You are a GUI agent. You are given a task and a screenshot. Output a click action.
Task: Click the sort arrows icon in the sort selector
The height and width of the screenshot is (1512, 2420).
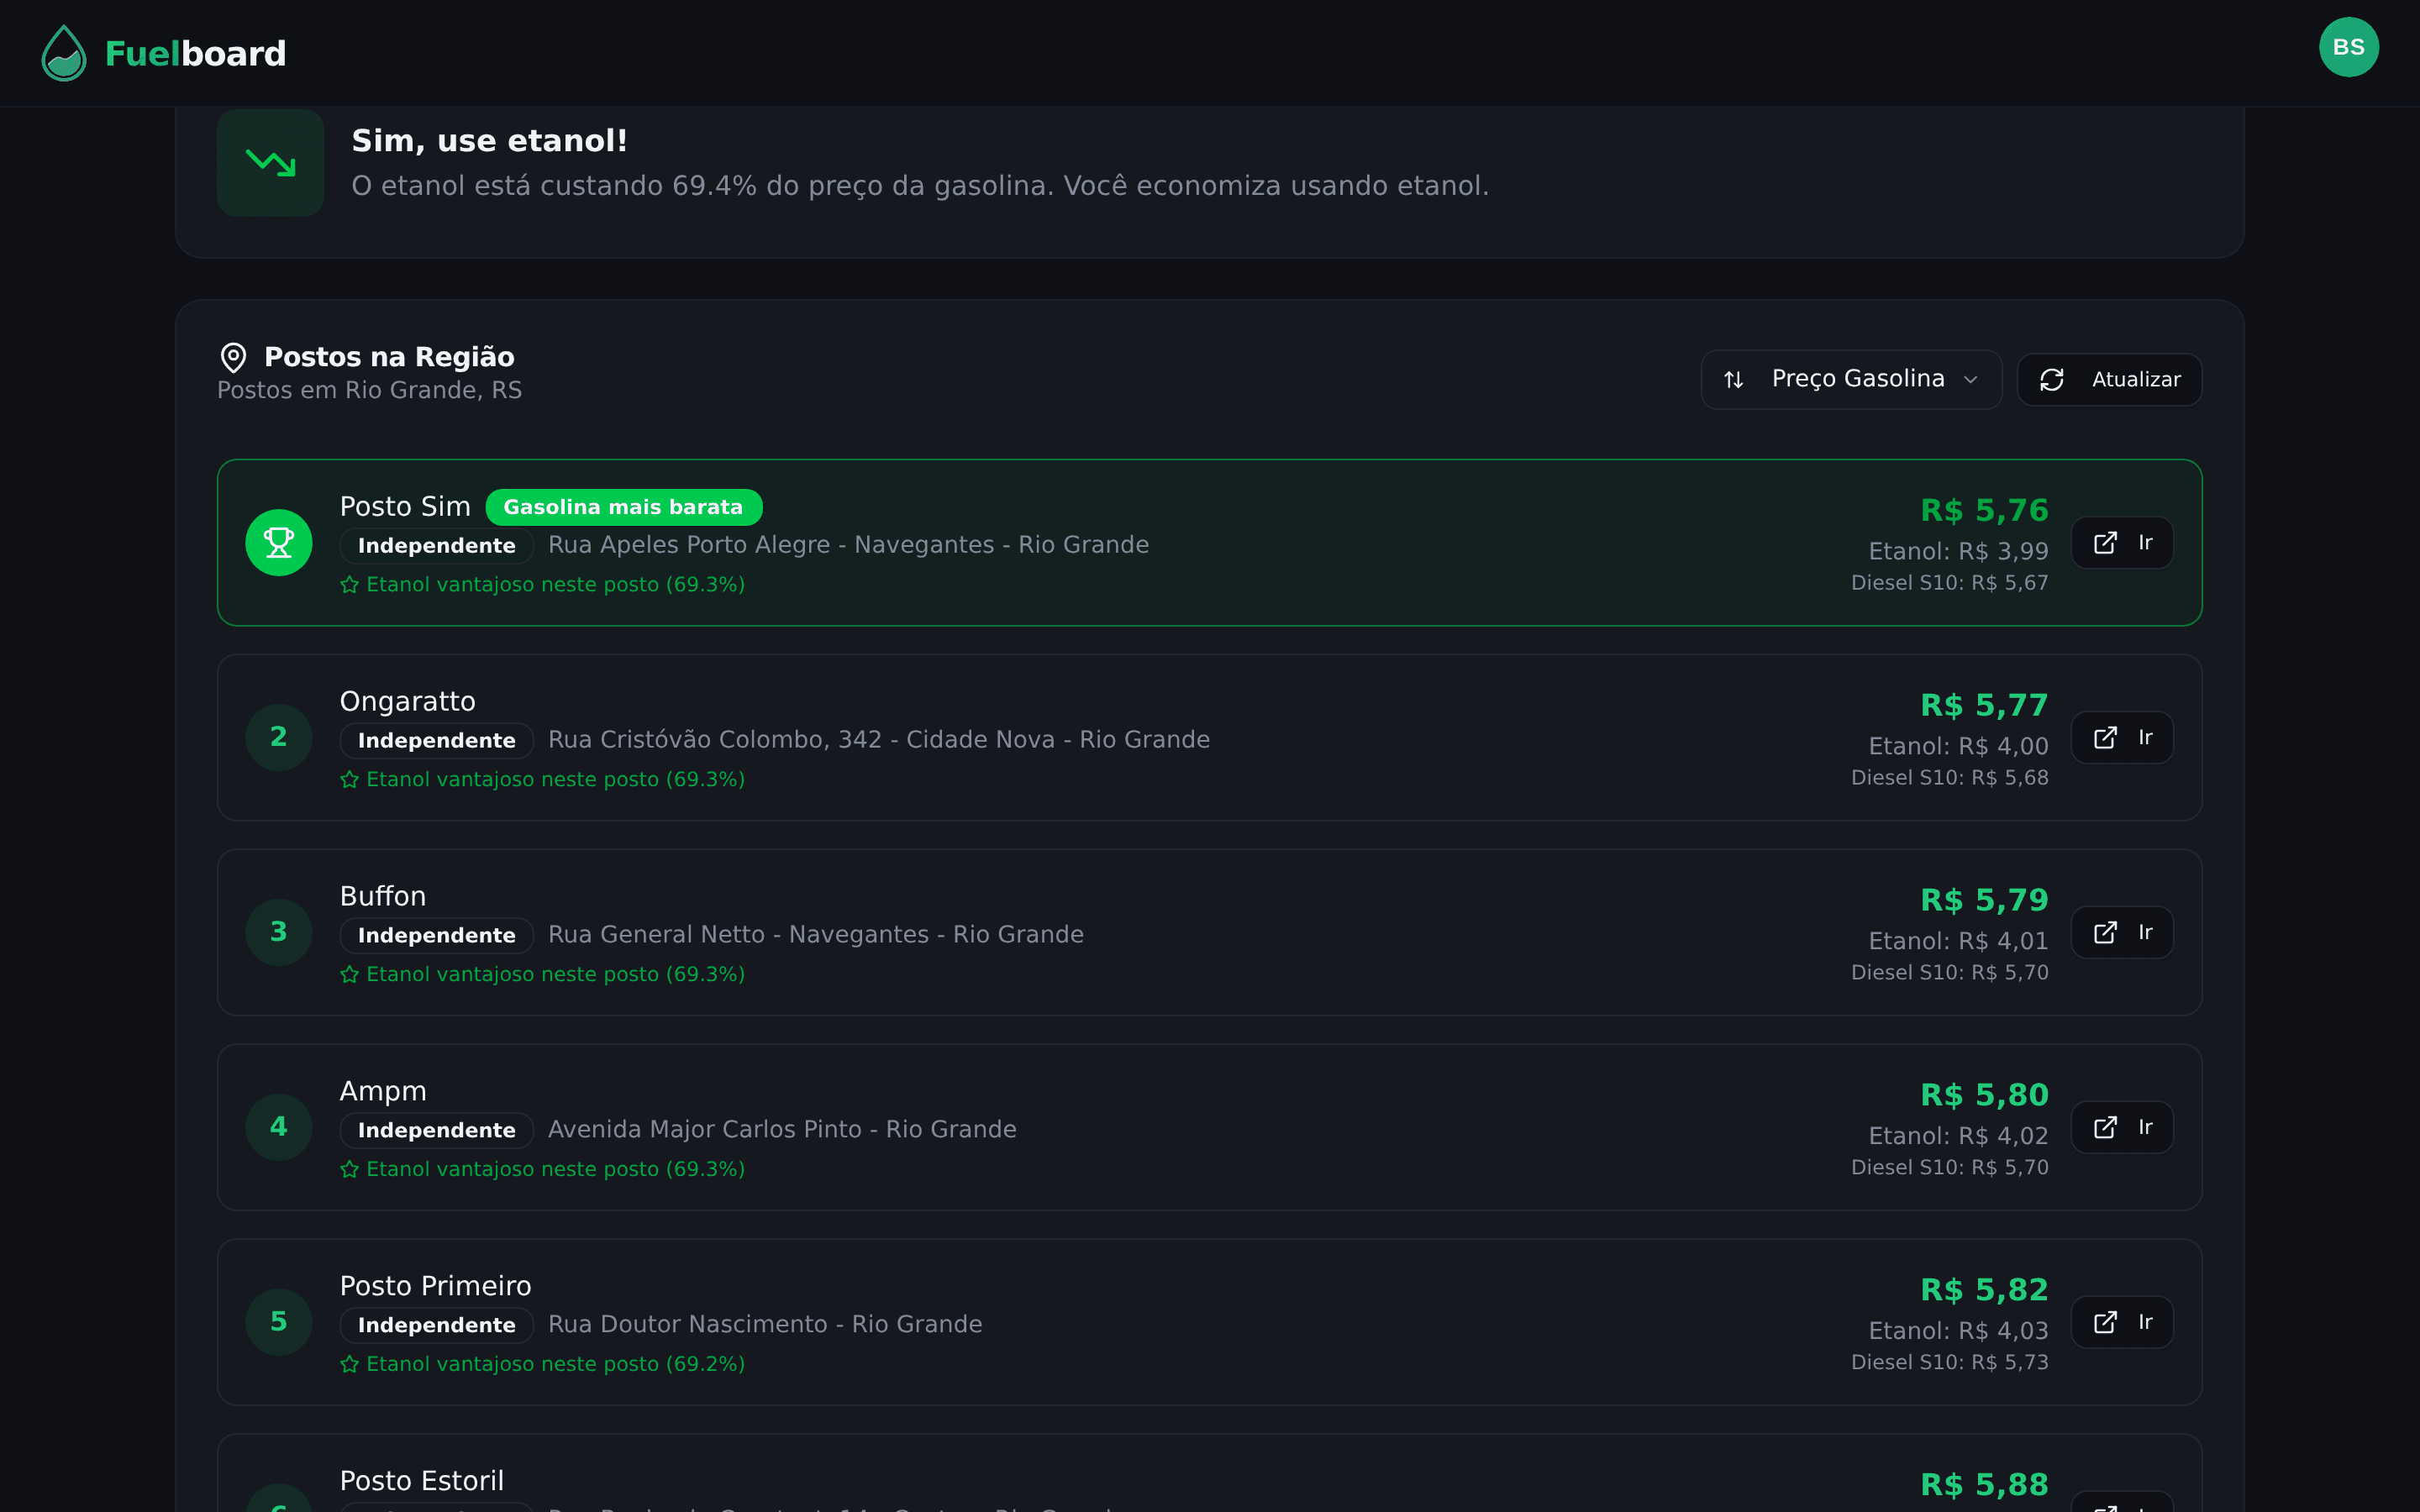pyautogui.click(x=1733, y=380)
